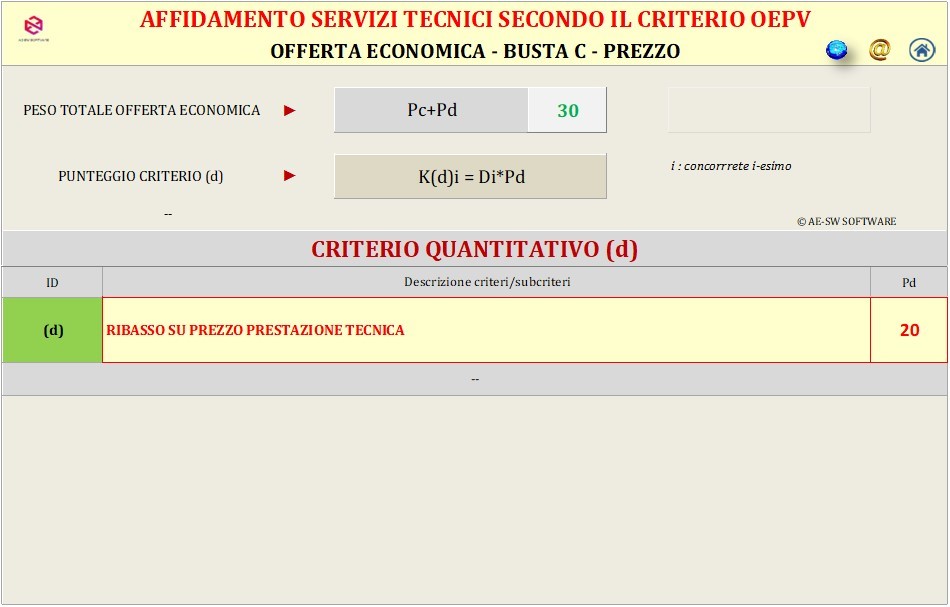Click the AE-SW Software logo

34,28
